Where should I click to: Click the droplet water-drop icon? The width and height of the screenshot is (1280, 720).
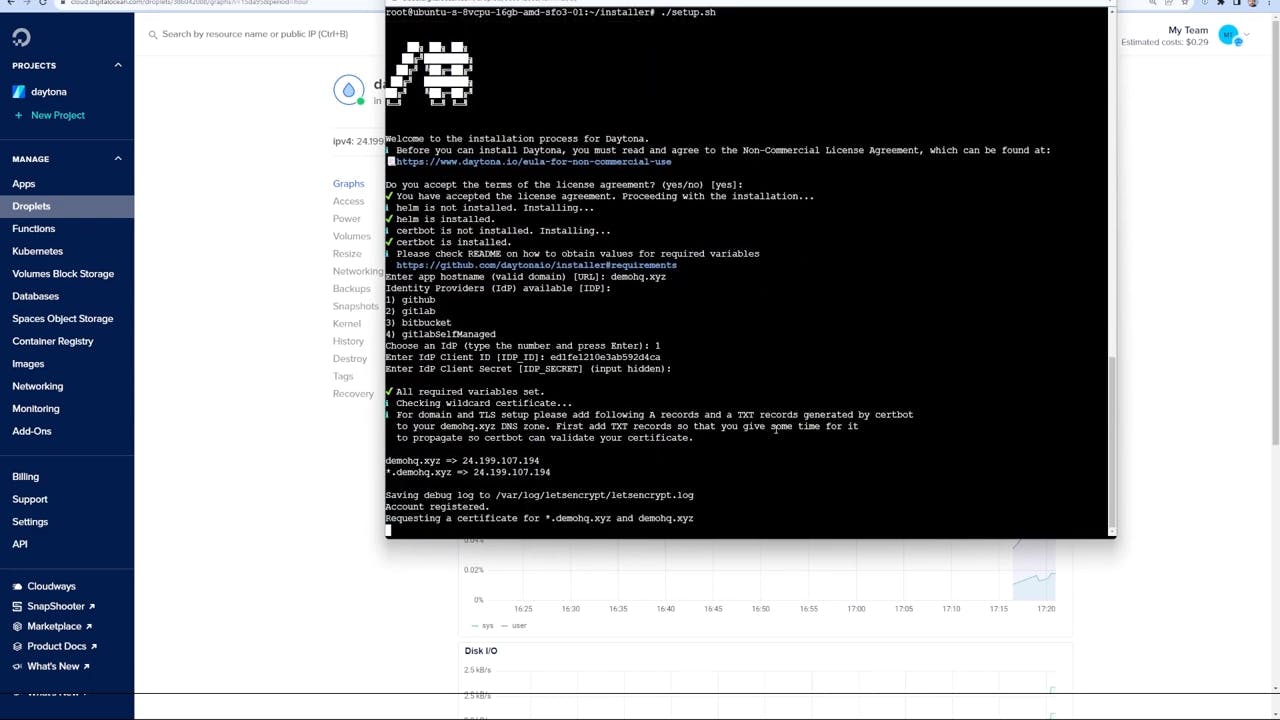[349, 90]
